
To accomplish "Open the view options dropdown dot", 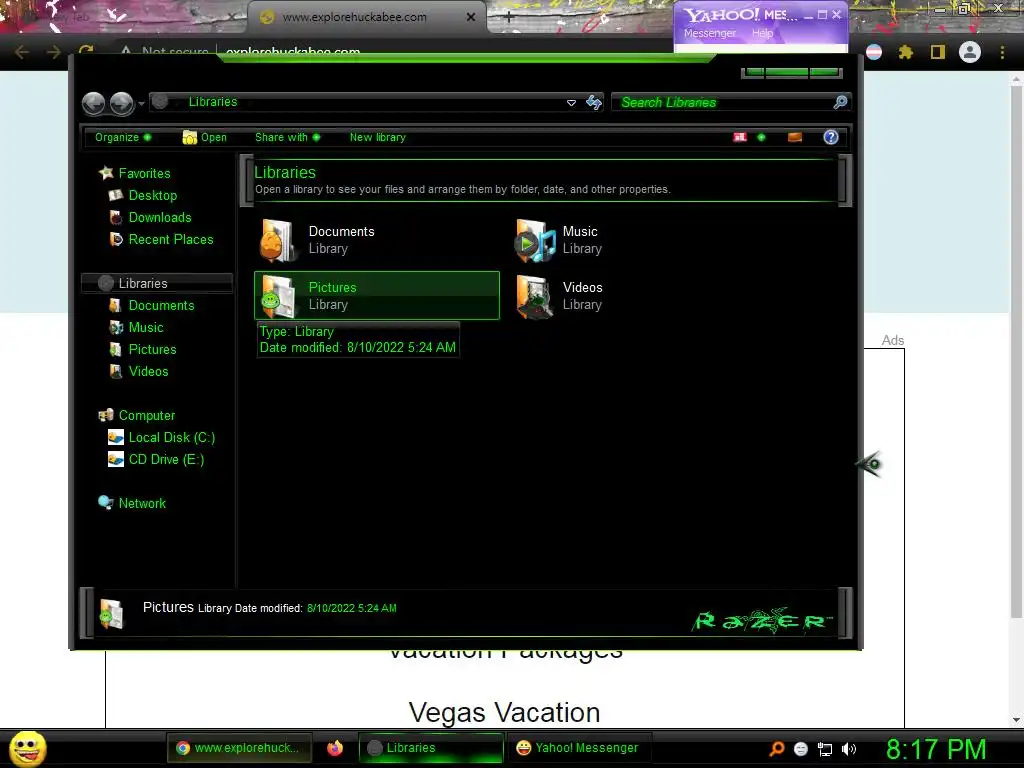I will click(x=761, y=137).
